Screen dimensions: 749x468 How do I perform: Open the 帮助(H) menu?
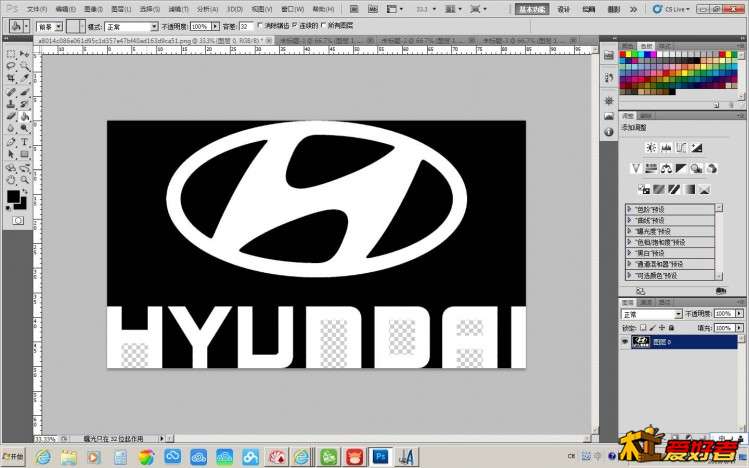pyautogui.click(x=323, y=9)
